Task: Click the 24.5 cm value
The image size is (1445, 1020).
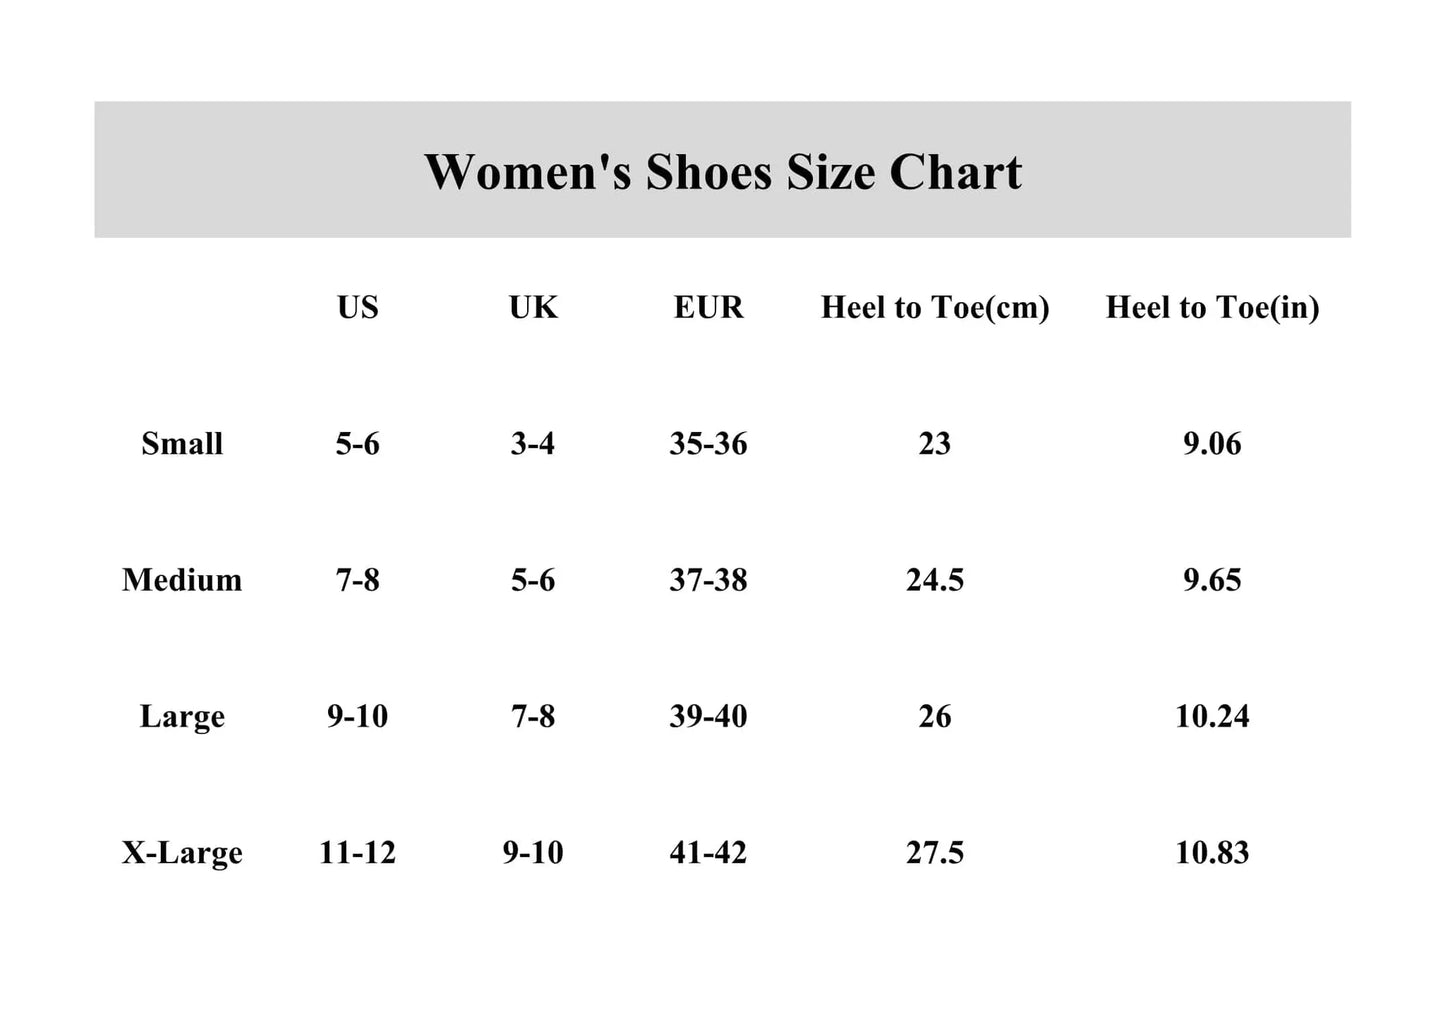Action: pos(934,580)
